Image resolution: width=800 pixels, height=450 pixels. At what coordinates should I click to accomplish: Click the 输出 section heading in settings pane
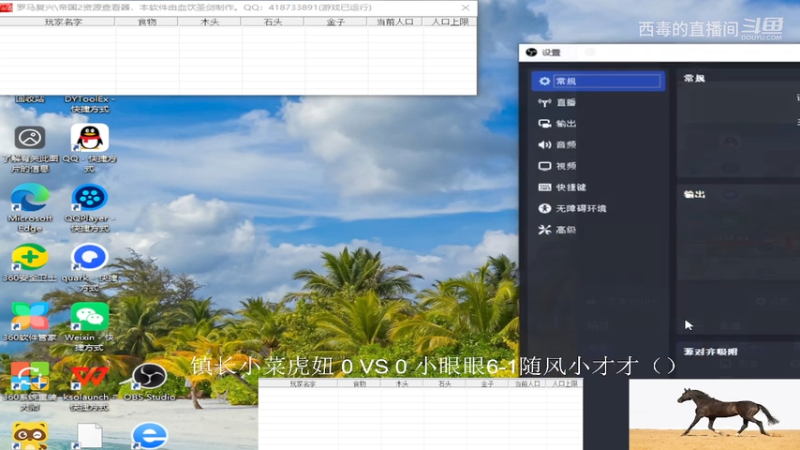point(694,194)
